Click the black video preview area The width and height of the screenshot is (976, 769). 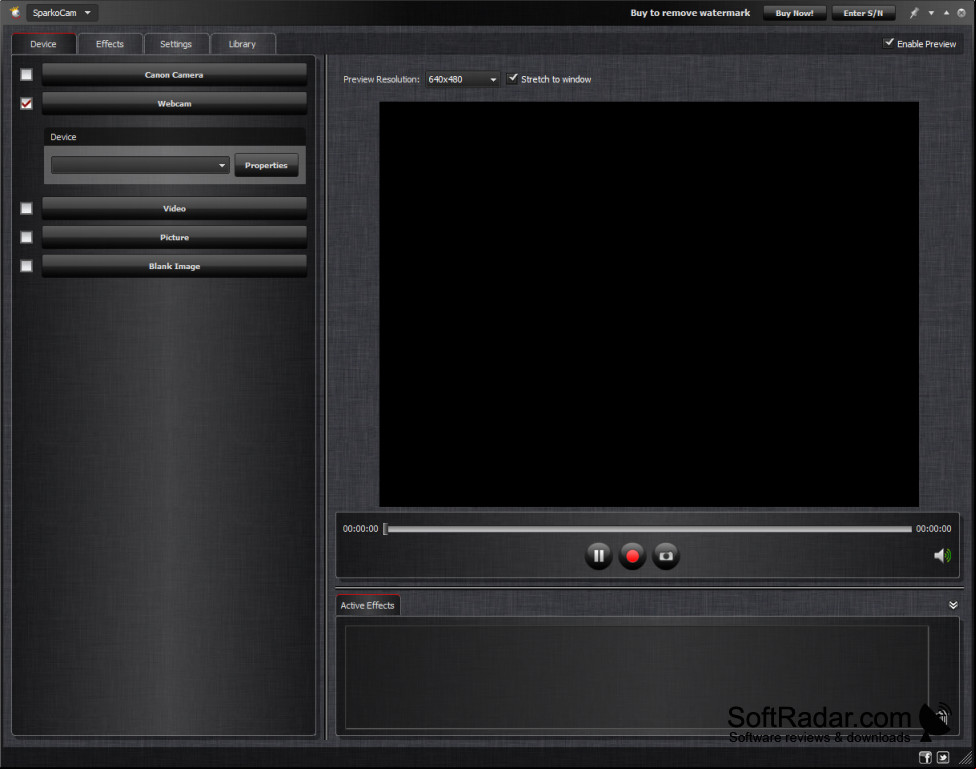click(x=649, y=304)
